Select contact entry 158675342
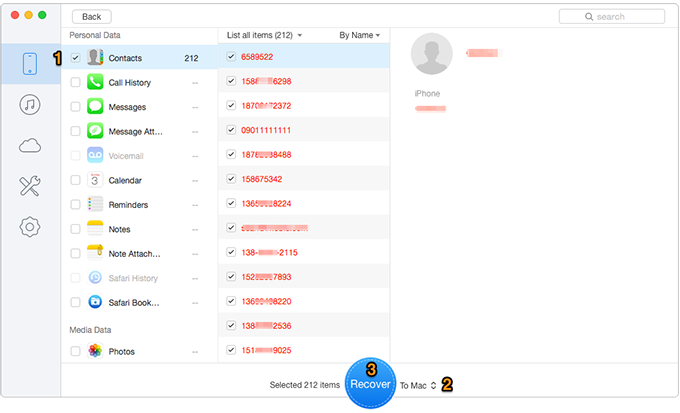This screenshot has height=413, width=680. pyautogui.click(x=304, y=179)
